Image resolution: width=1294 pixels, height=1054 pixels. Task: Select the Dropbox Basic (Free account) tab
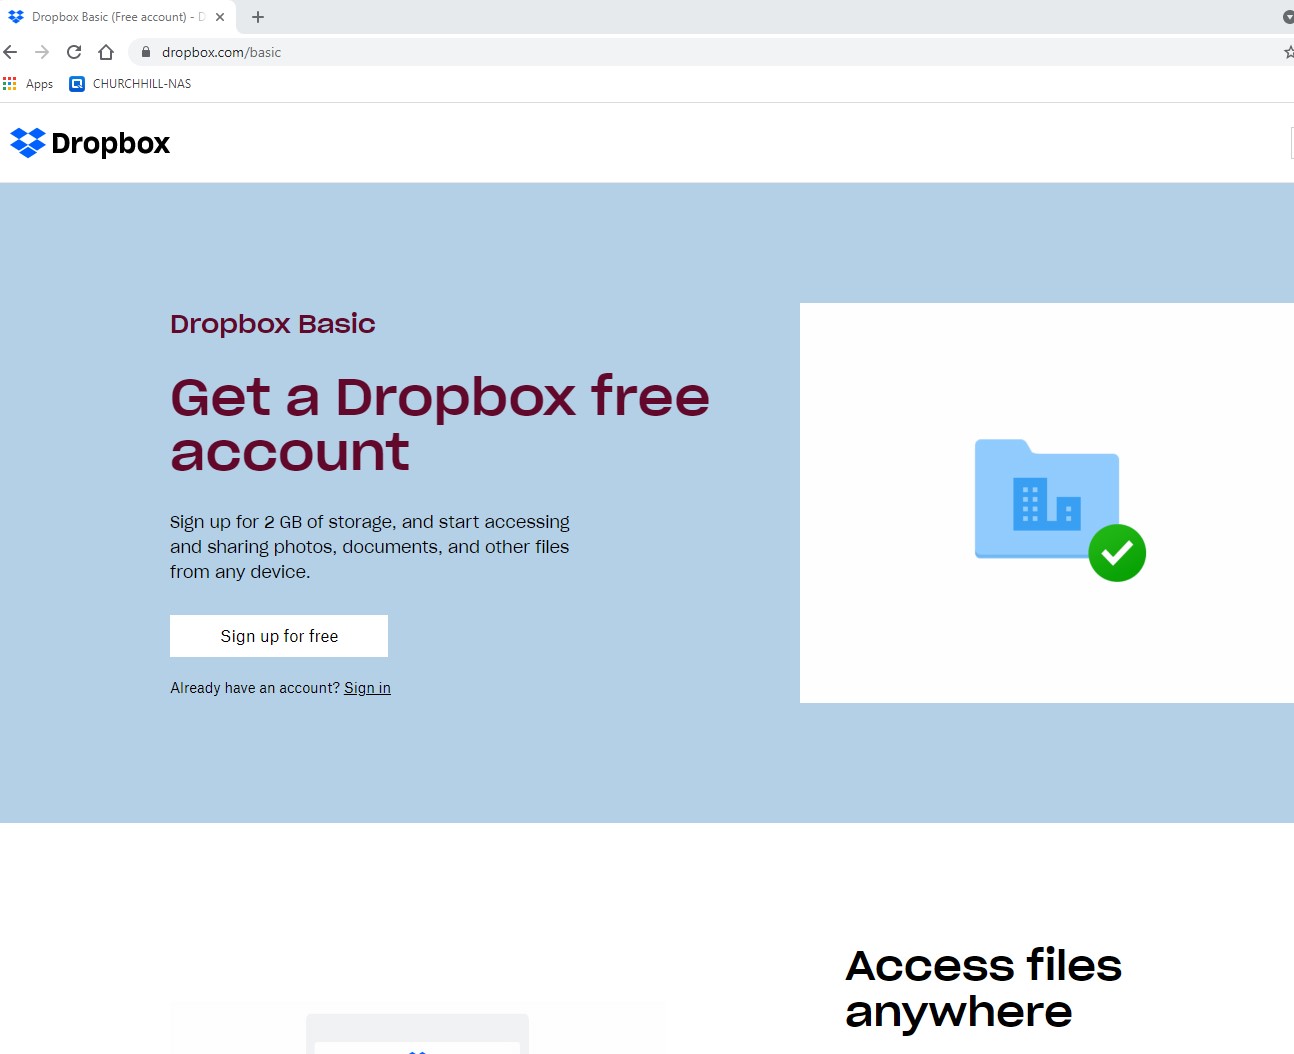point(117,17)
